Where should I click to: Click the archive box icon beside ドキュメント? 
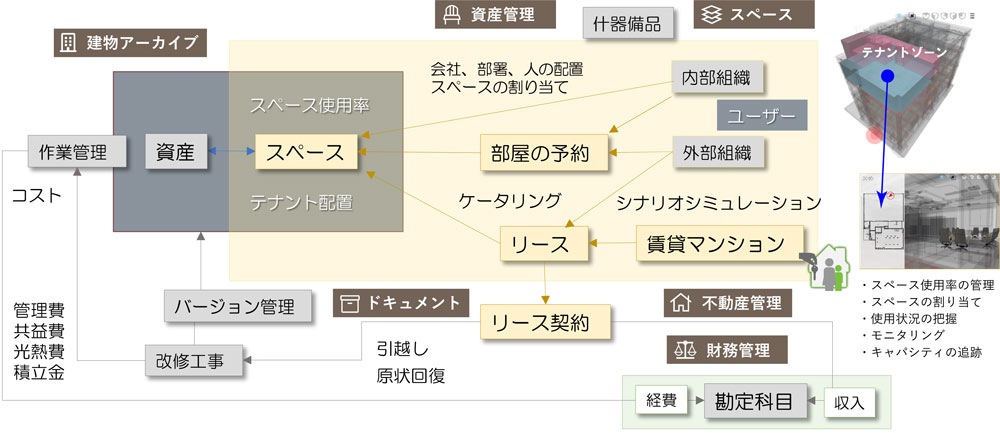[x=348, y=304]
